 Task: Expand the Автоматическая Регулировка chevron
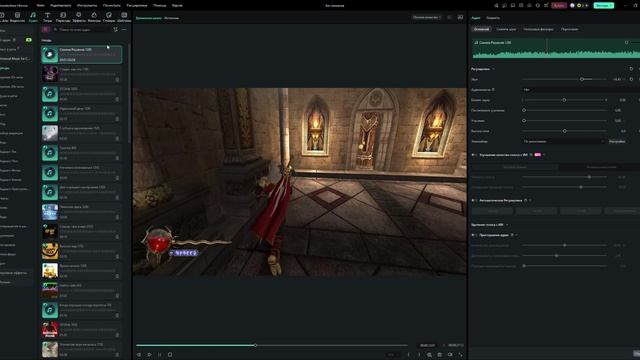click(530, 200)
